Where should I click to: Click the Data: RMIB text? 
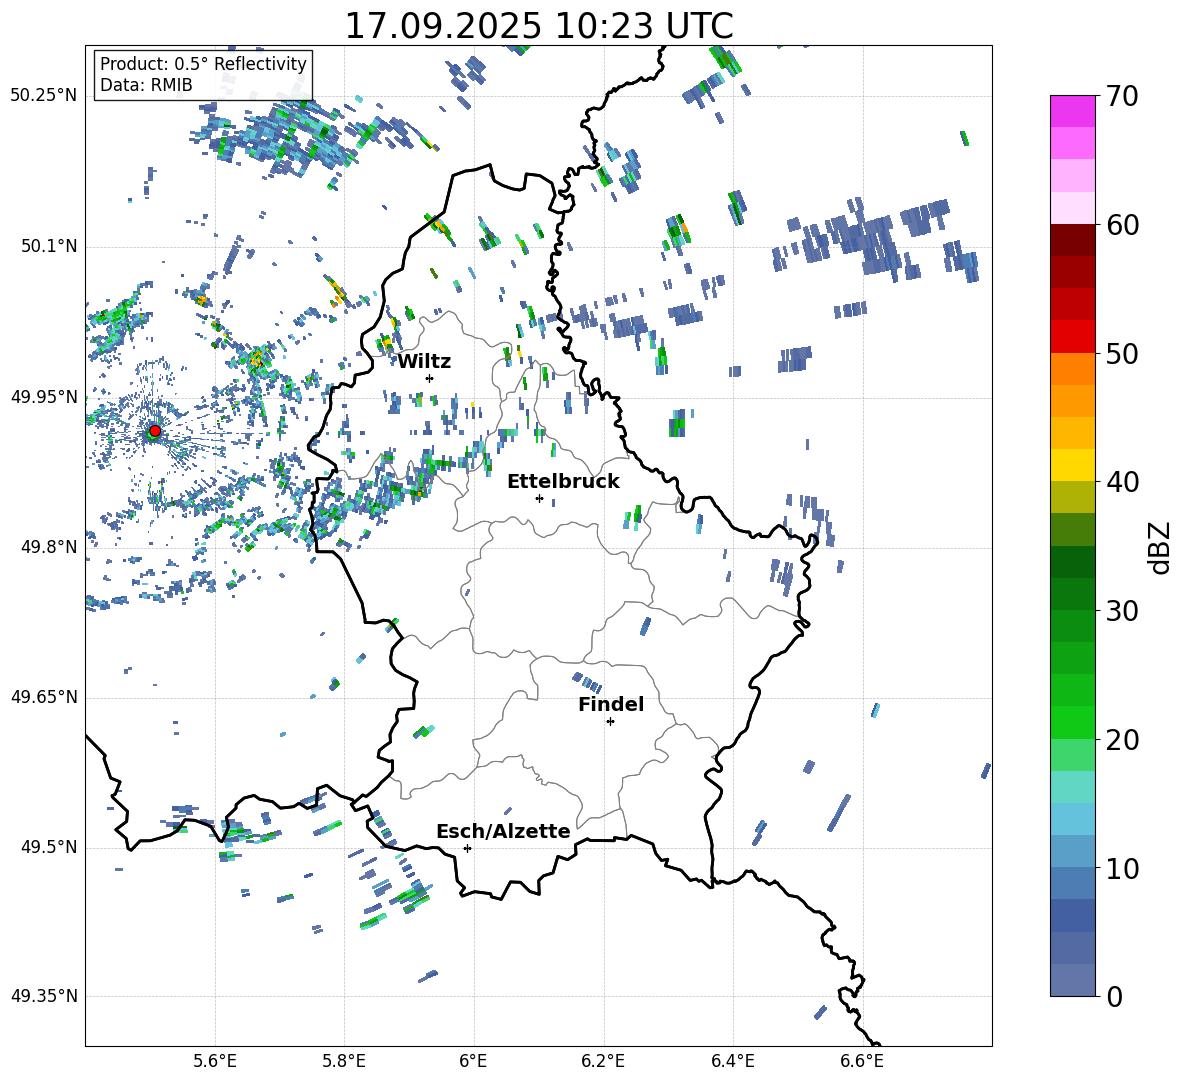146,85
